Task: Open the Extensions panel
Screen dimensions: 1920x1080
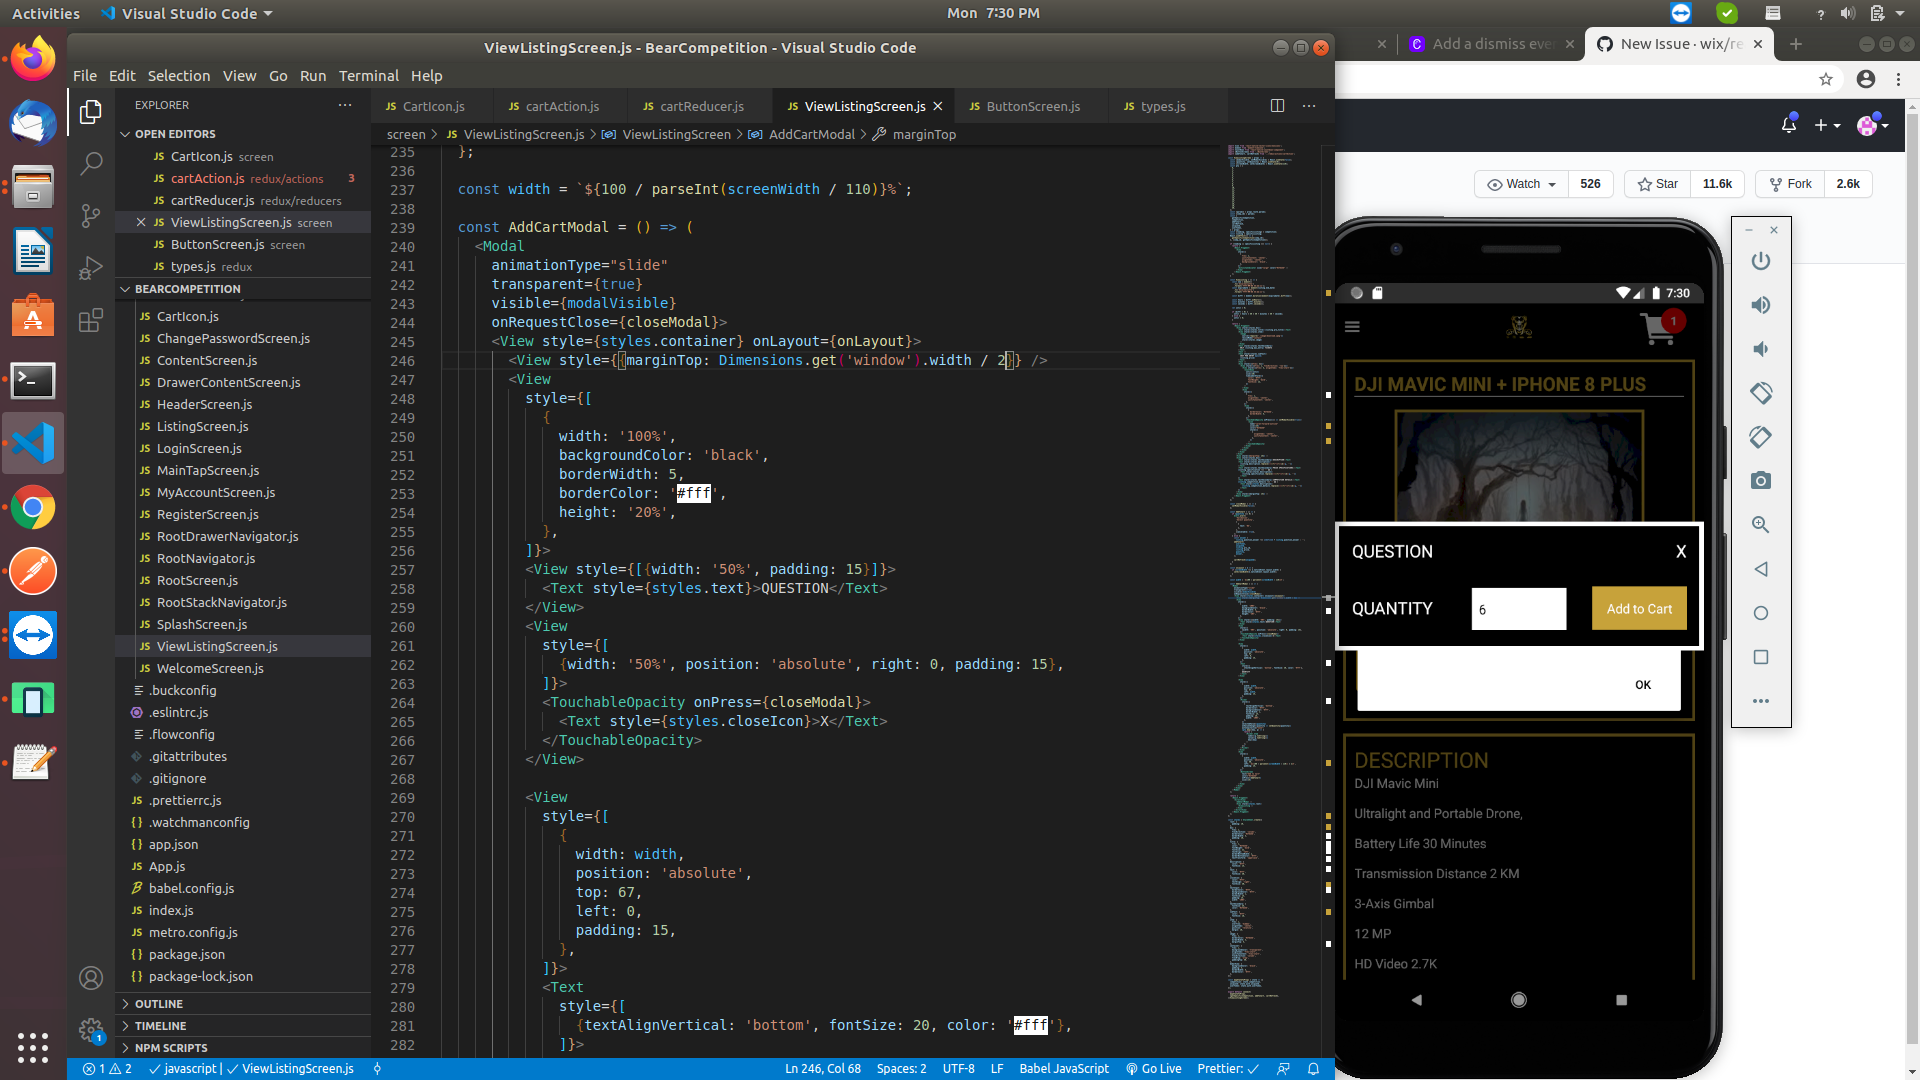Action: pos(91,320)
